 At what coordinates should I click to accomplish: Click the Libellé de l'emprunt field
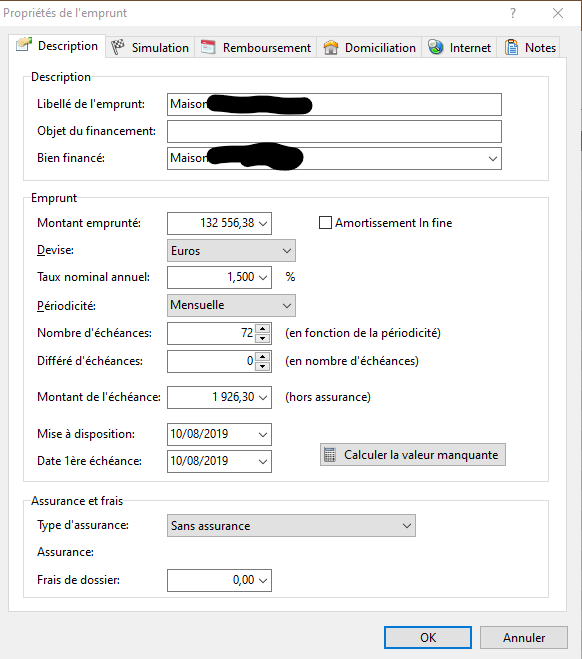pyautogui.click(x=334, y=105)
